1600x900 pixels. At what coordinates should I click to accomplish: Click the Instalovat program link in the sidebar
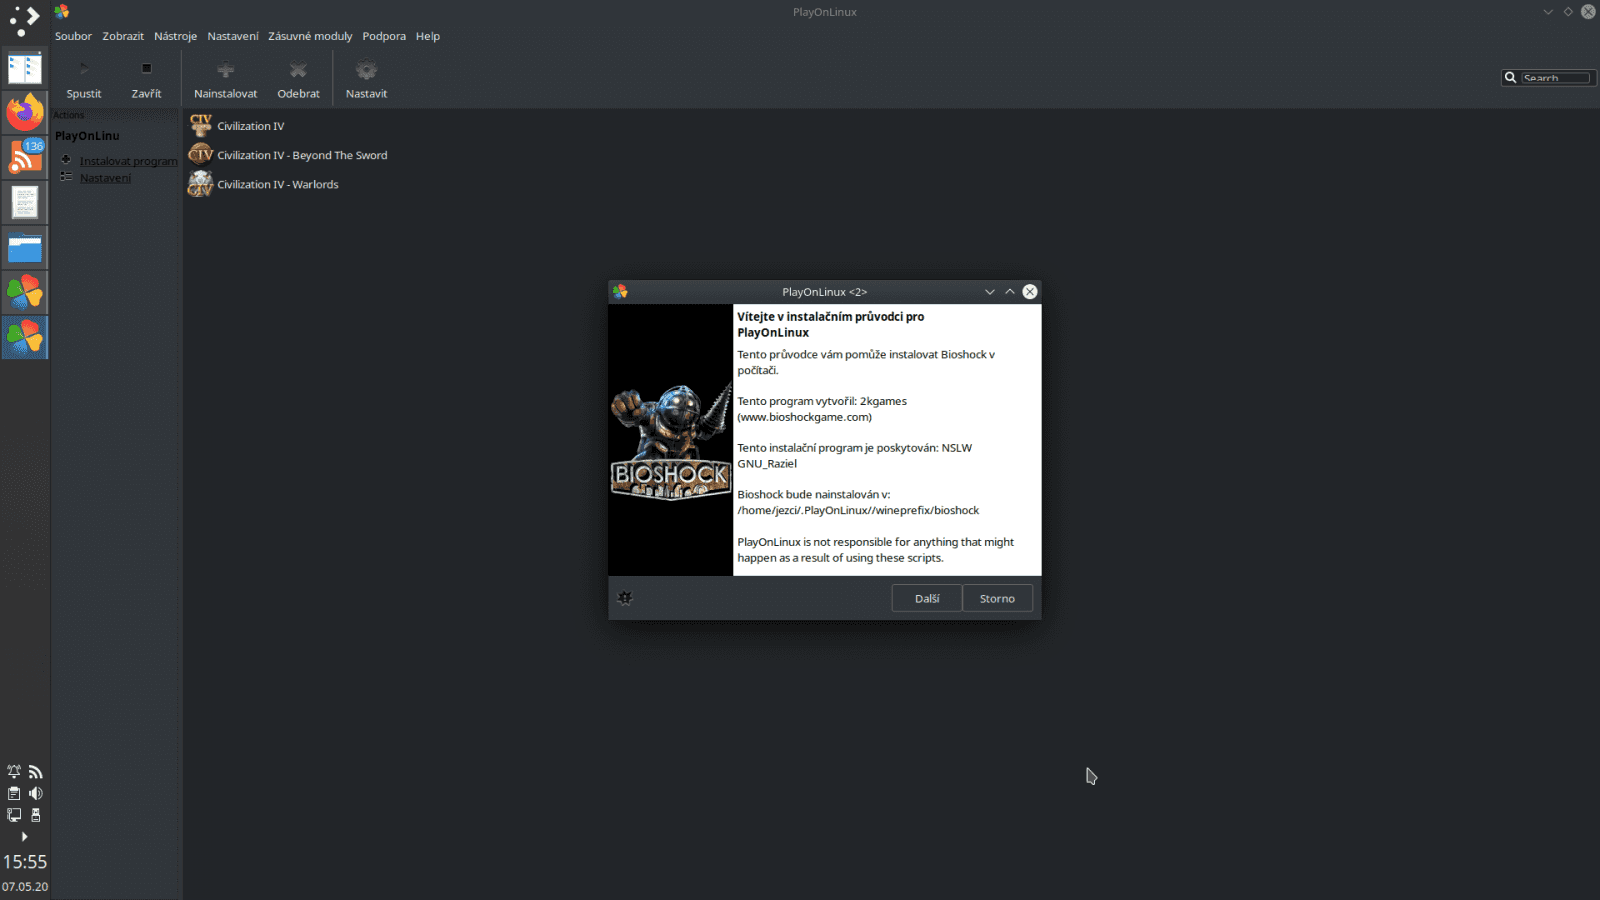128,160
